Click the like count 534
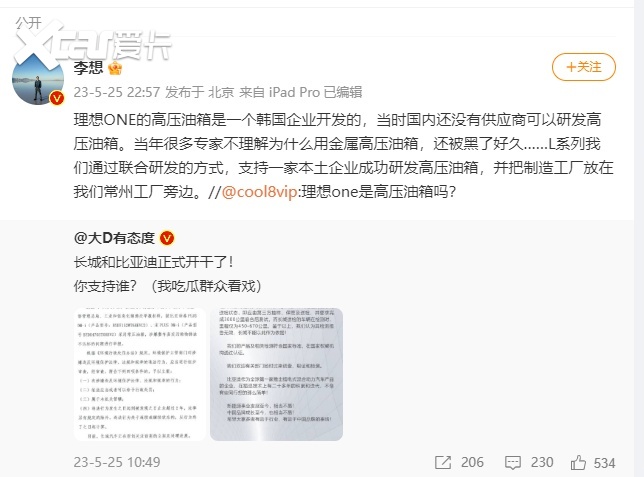Image resolution: width=644 pixels, height=477 pixels. click(x=604, y=463)
